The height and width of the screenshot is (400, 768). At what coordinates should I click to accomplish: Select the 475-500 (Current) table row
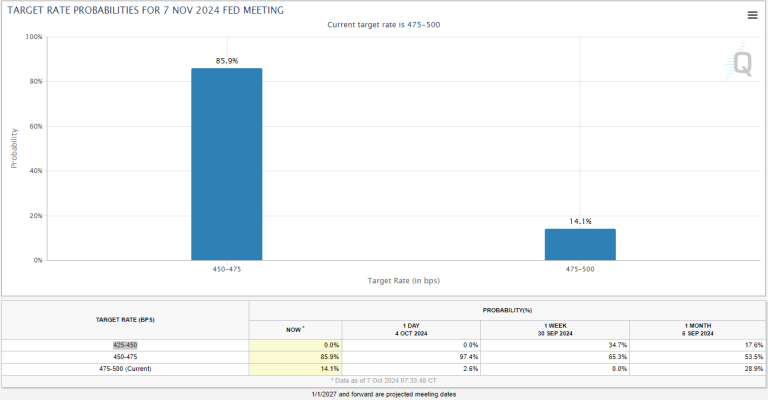384,369
